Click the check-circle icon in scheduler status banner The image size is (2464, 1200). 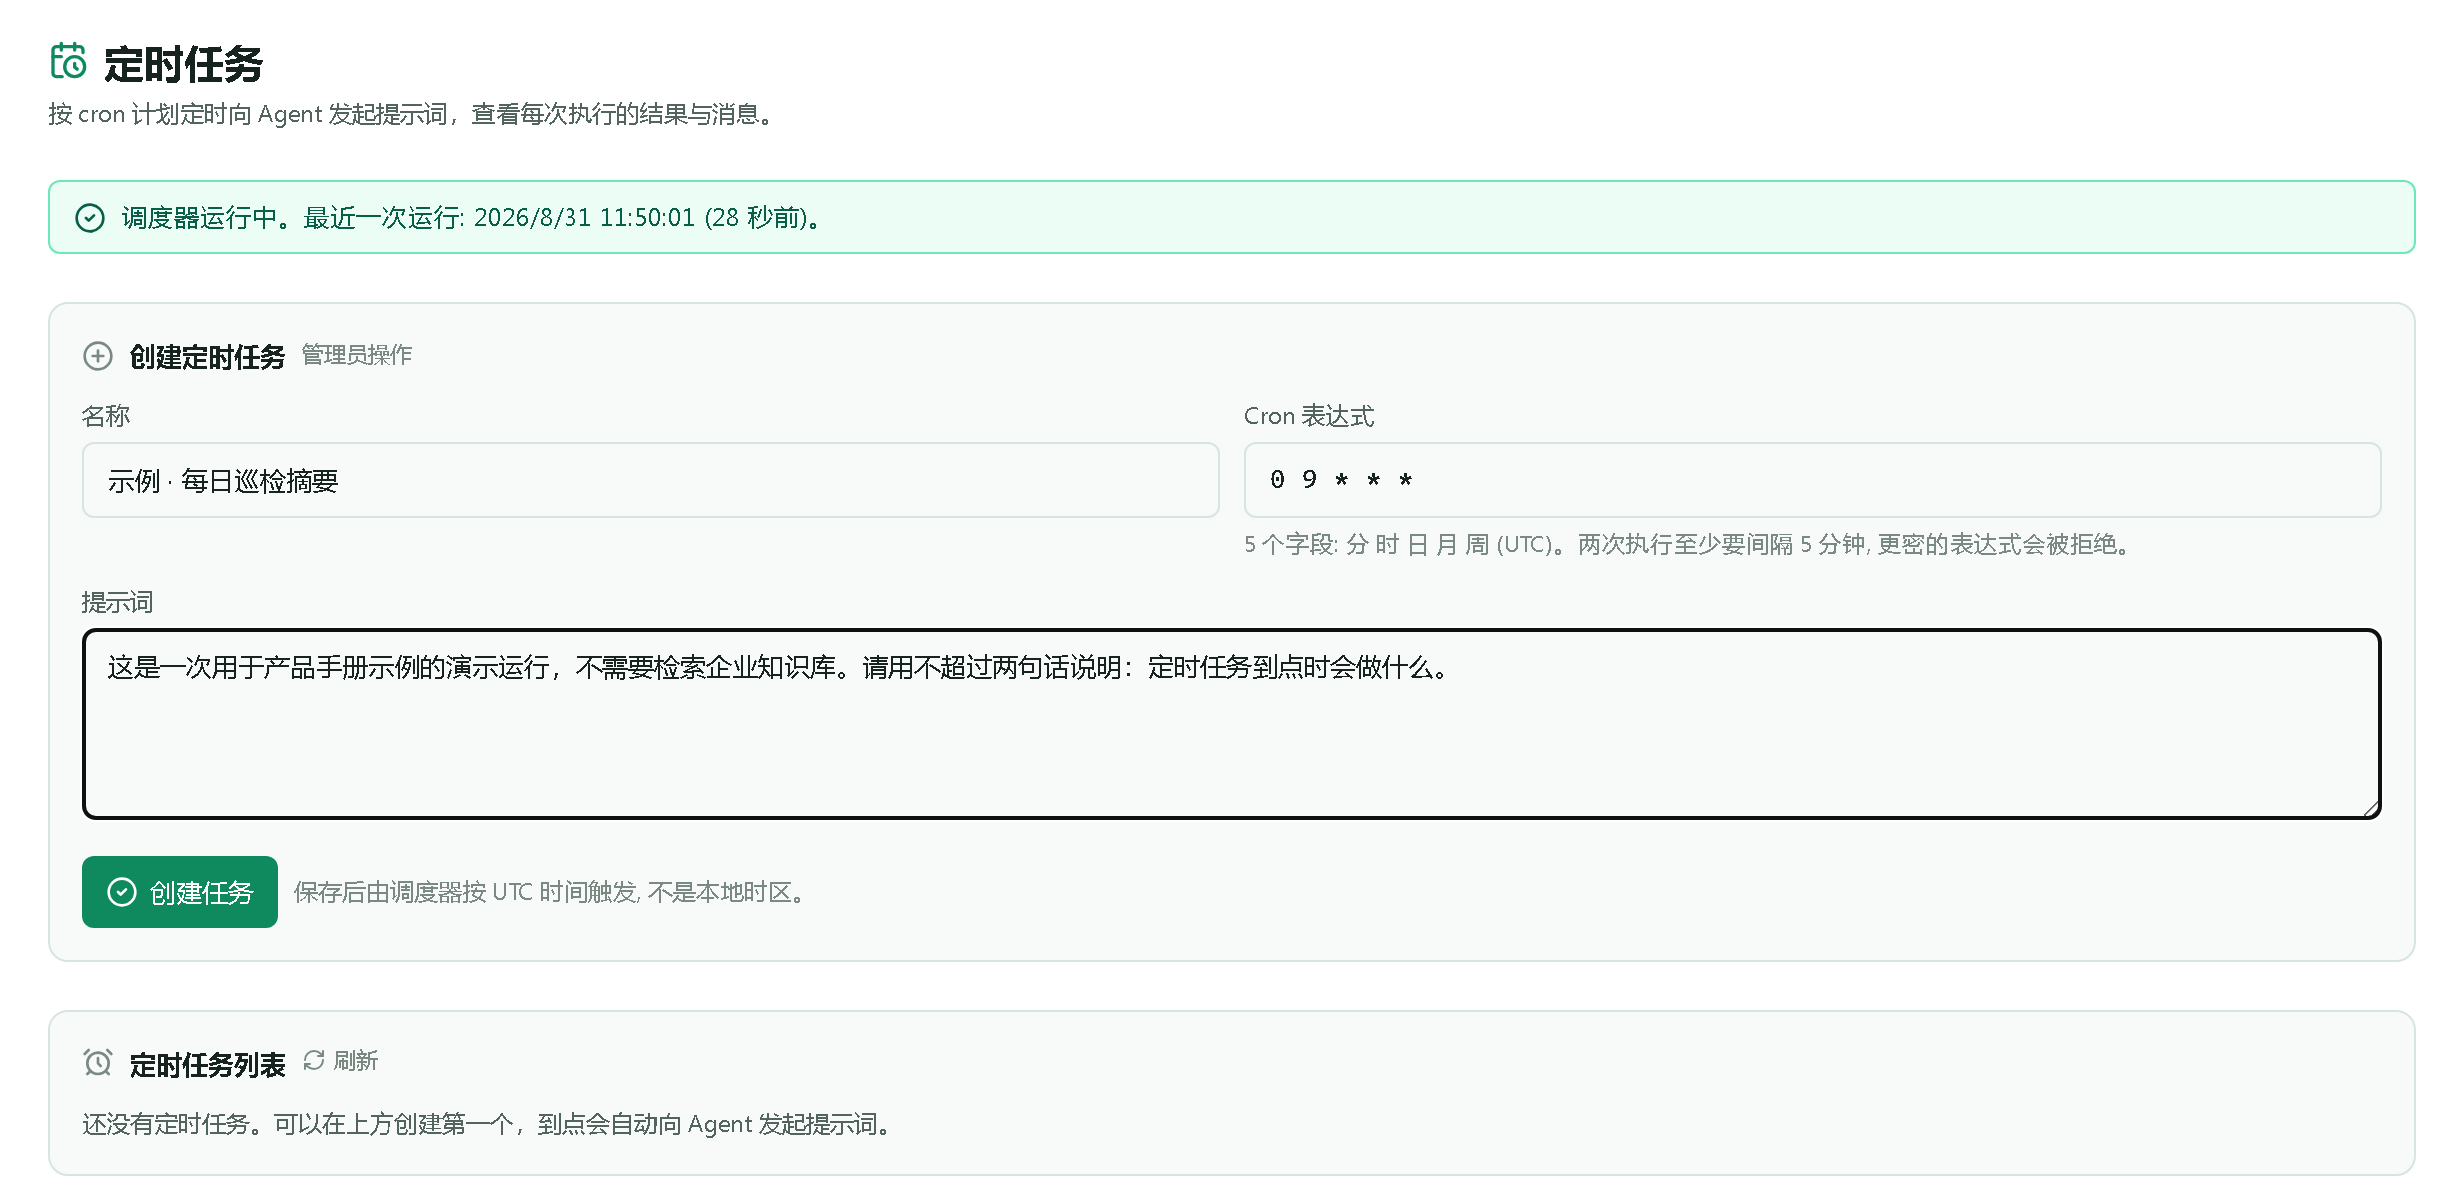90,218
